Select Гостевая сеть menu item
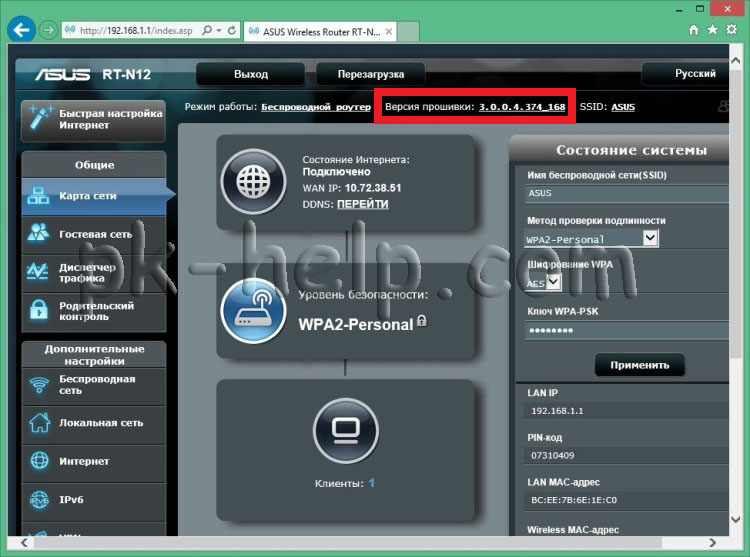 (94, 234)
